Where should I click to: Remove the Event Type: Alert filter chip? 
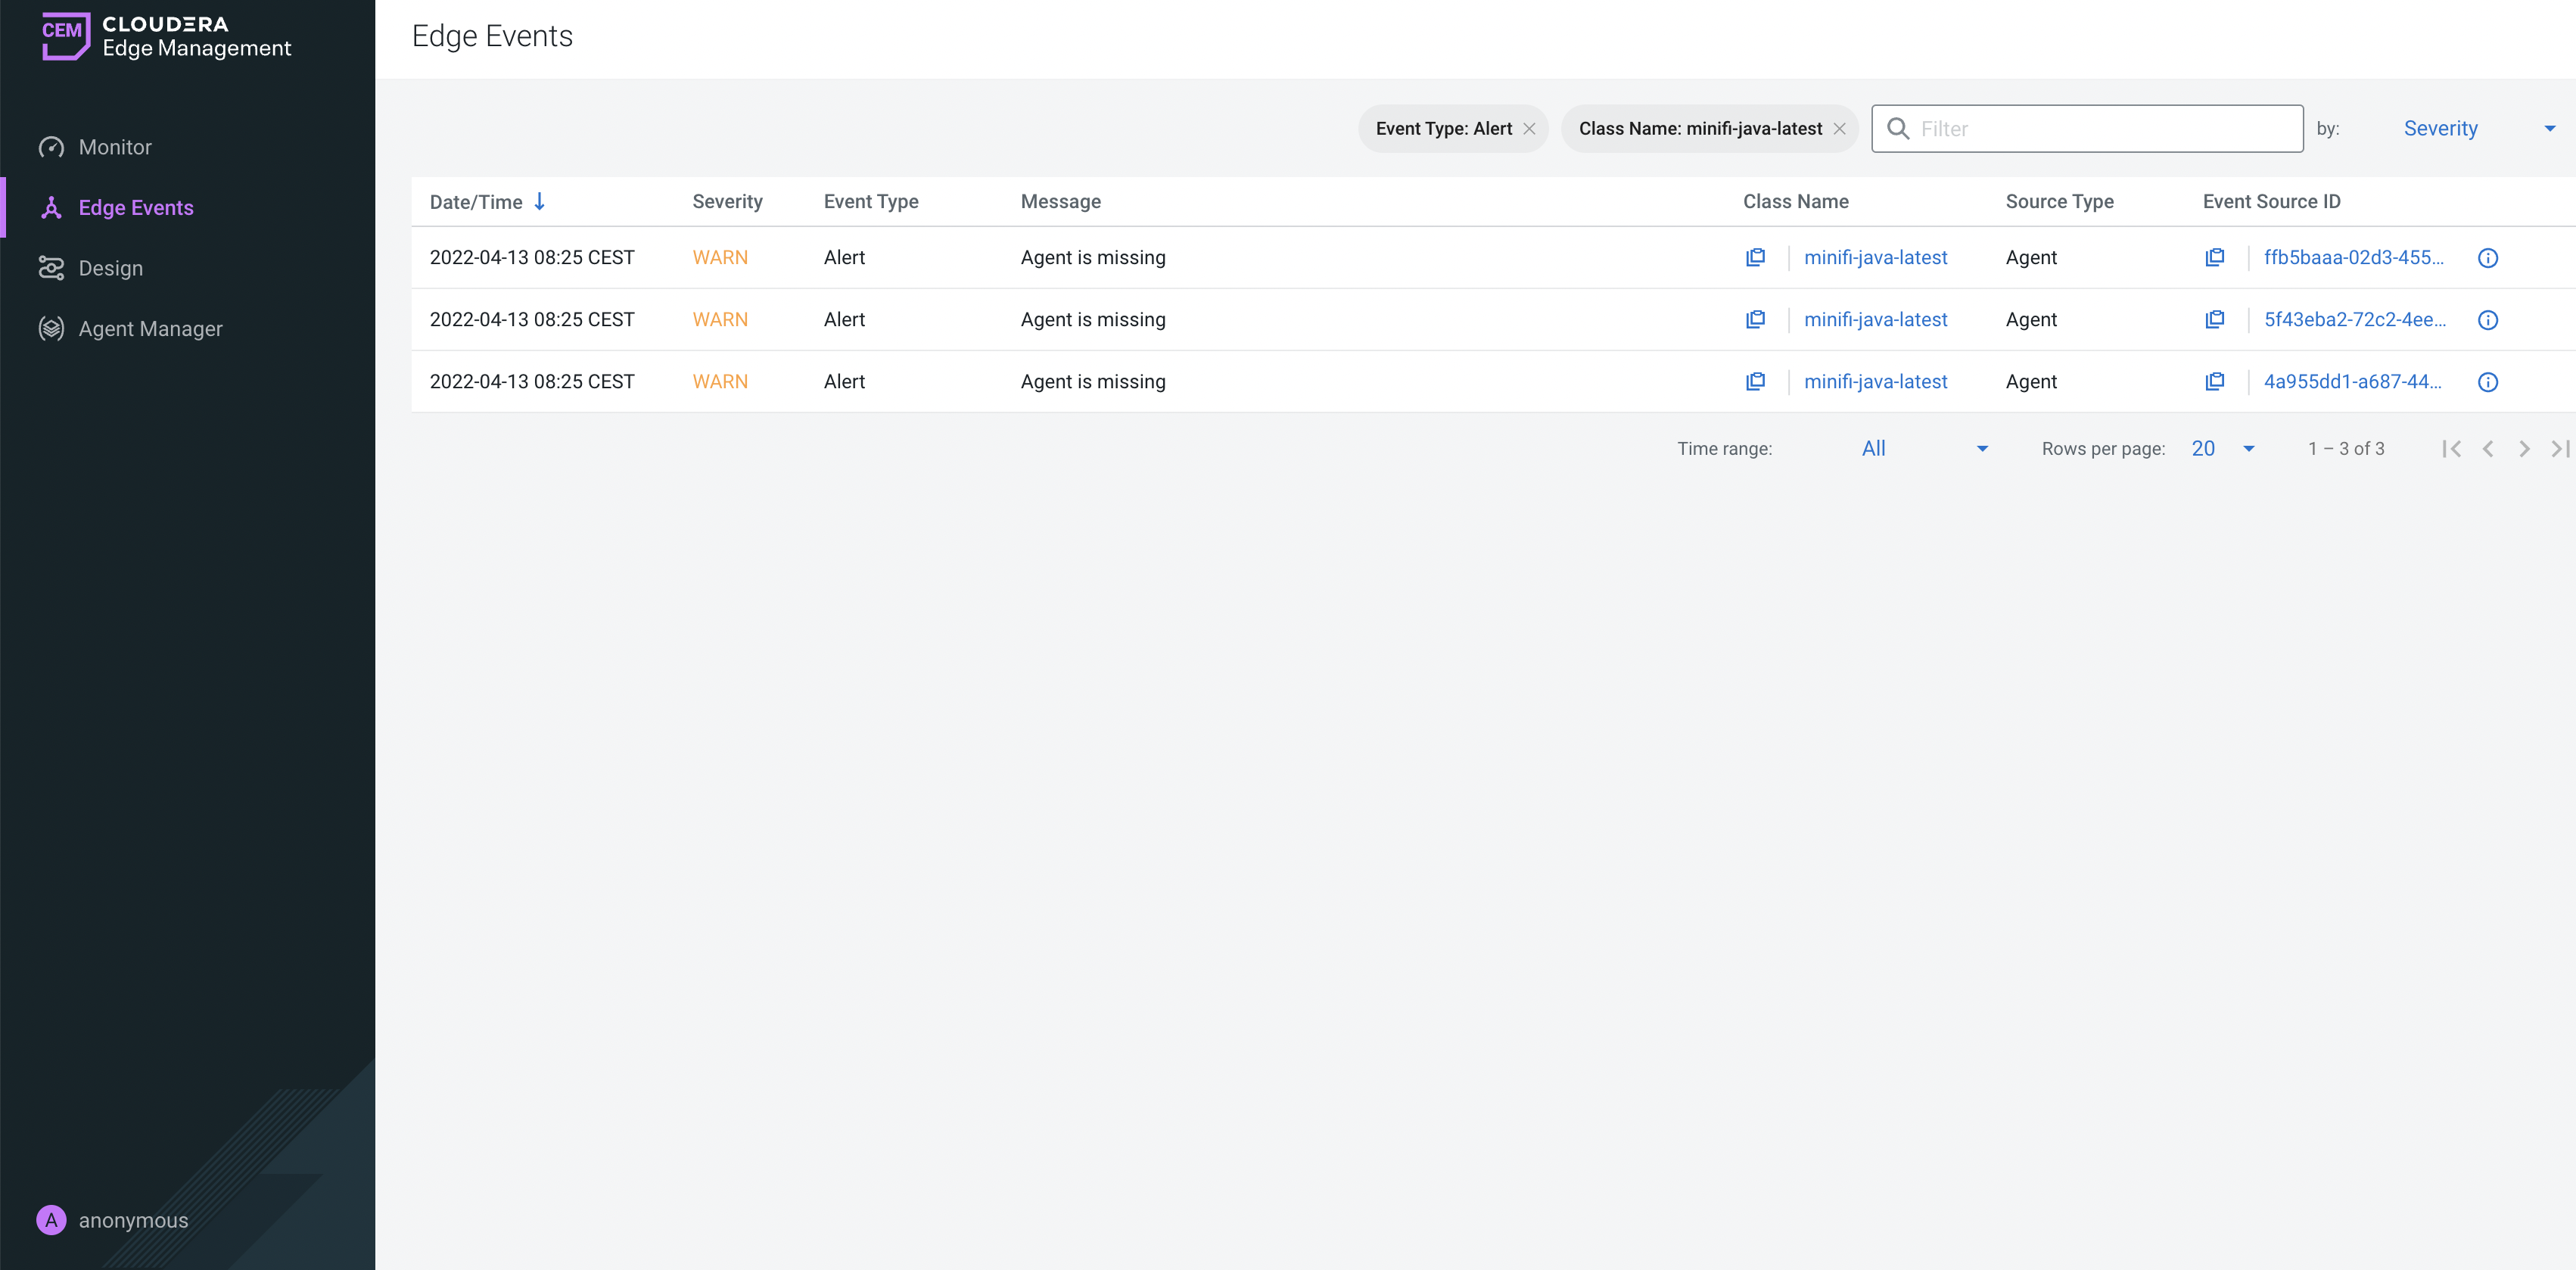tap(1529, 128)
